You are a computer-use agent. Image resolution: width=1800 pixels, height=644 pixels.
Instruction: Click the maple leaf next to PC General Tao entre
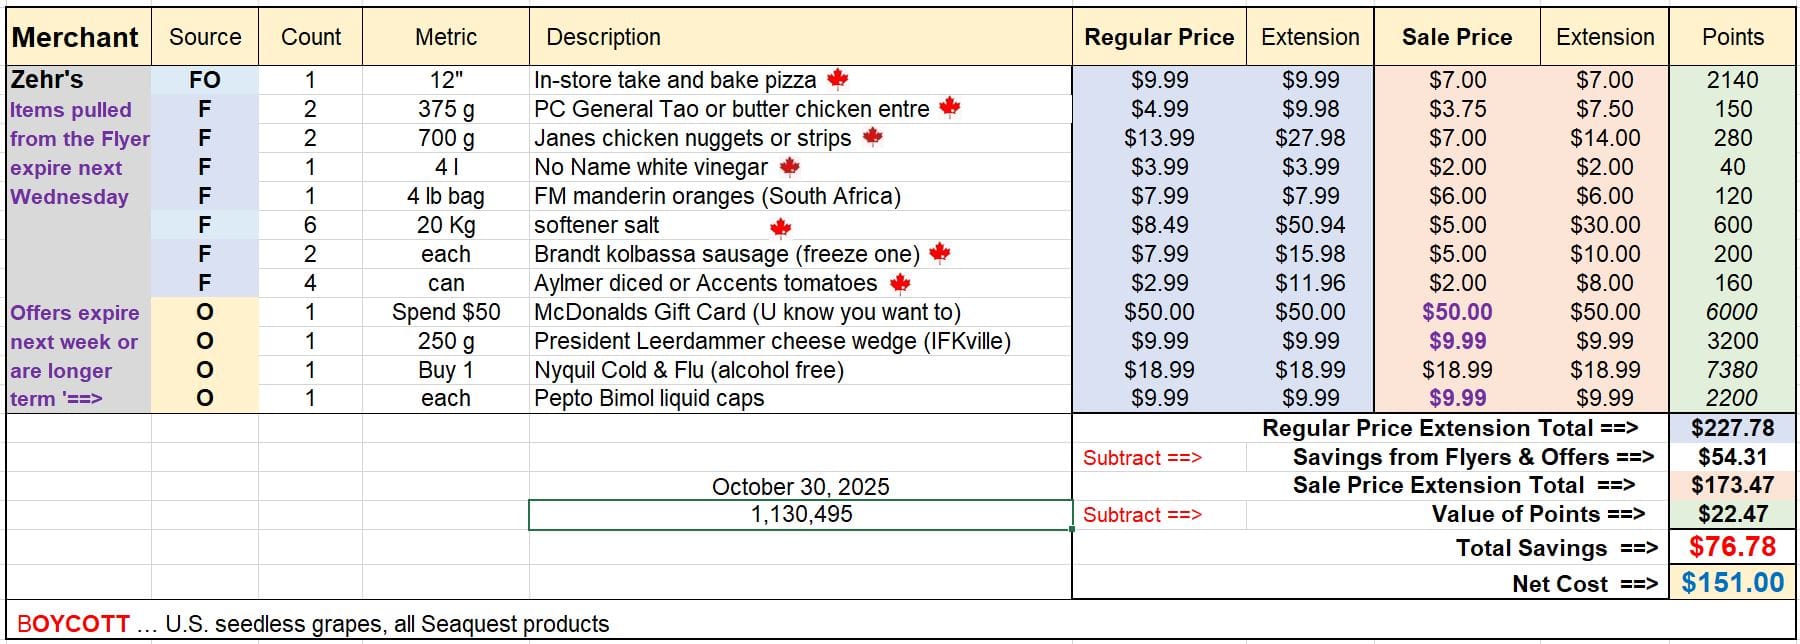pyautogui.click(x=950, y=107)
